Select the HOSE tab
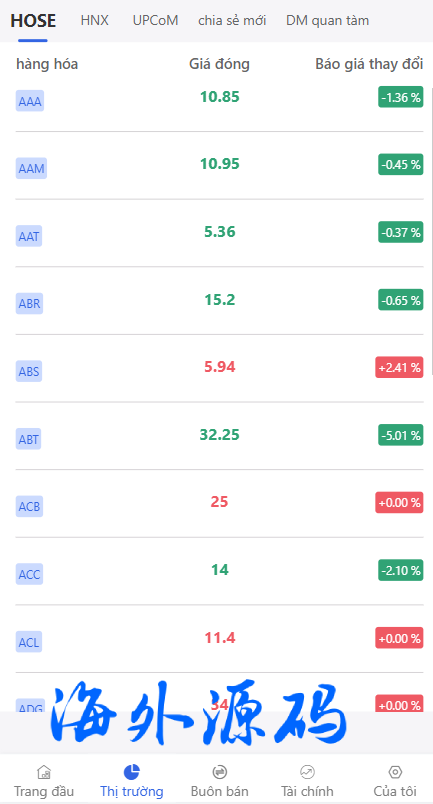The width and height of the screenshot is (433, 804). pyautogui.click(x=33, y=21)
